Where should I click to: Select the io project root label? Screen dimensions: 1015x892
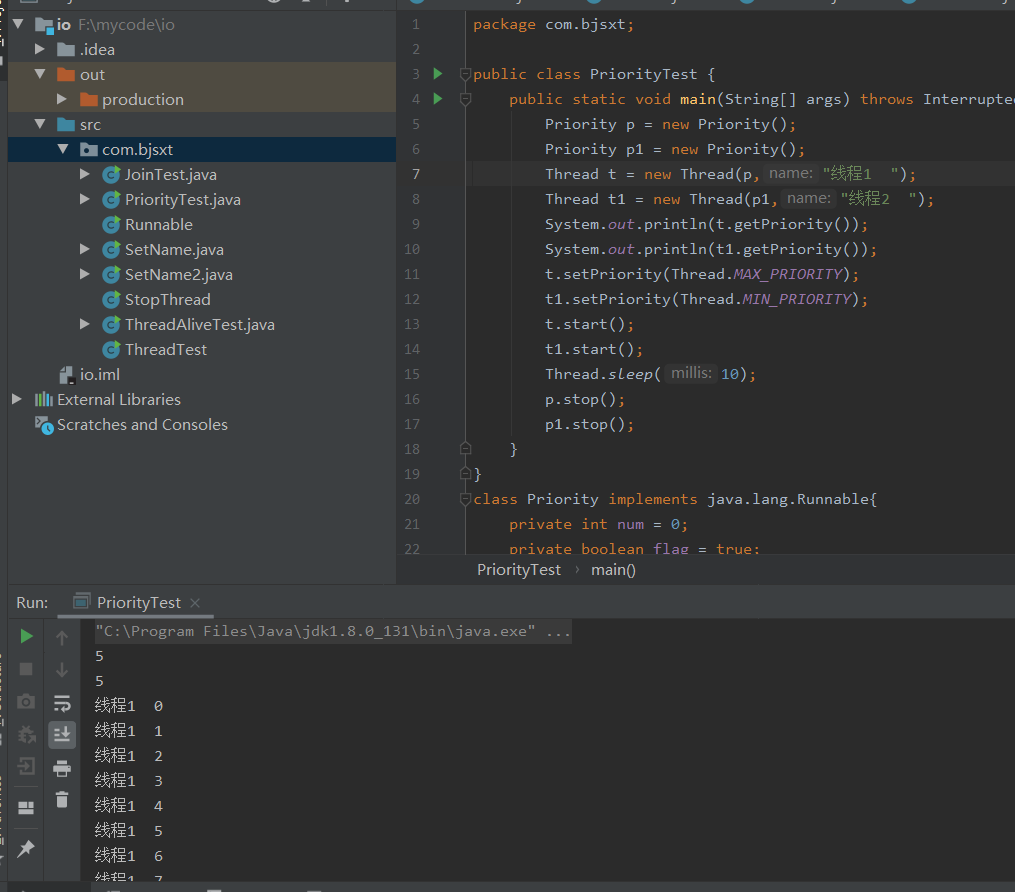[x=63, y=25]
